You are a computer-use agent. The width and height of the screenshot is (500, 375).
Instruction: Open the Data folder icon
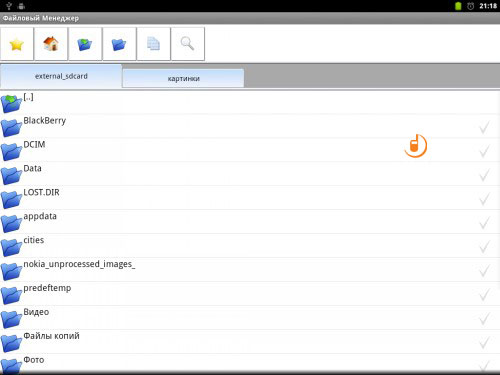pyautogui.click(x=11, y=176)
